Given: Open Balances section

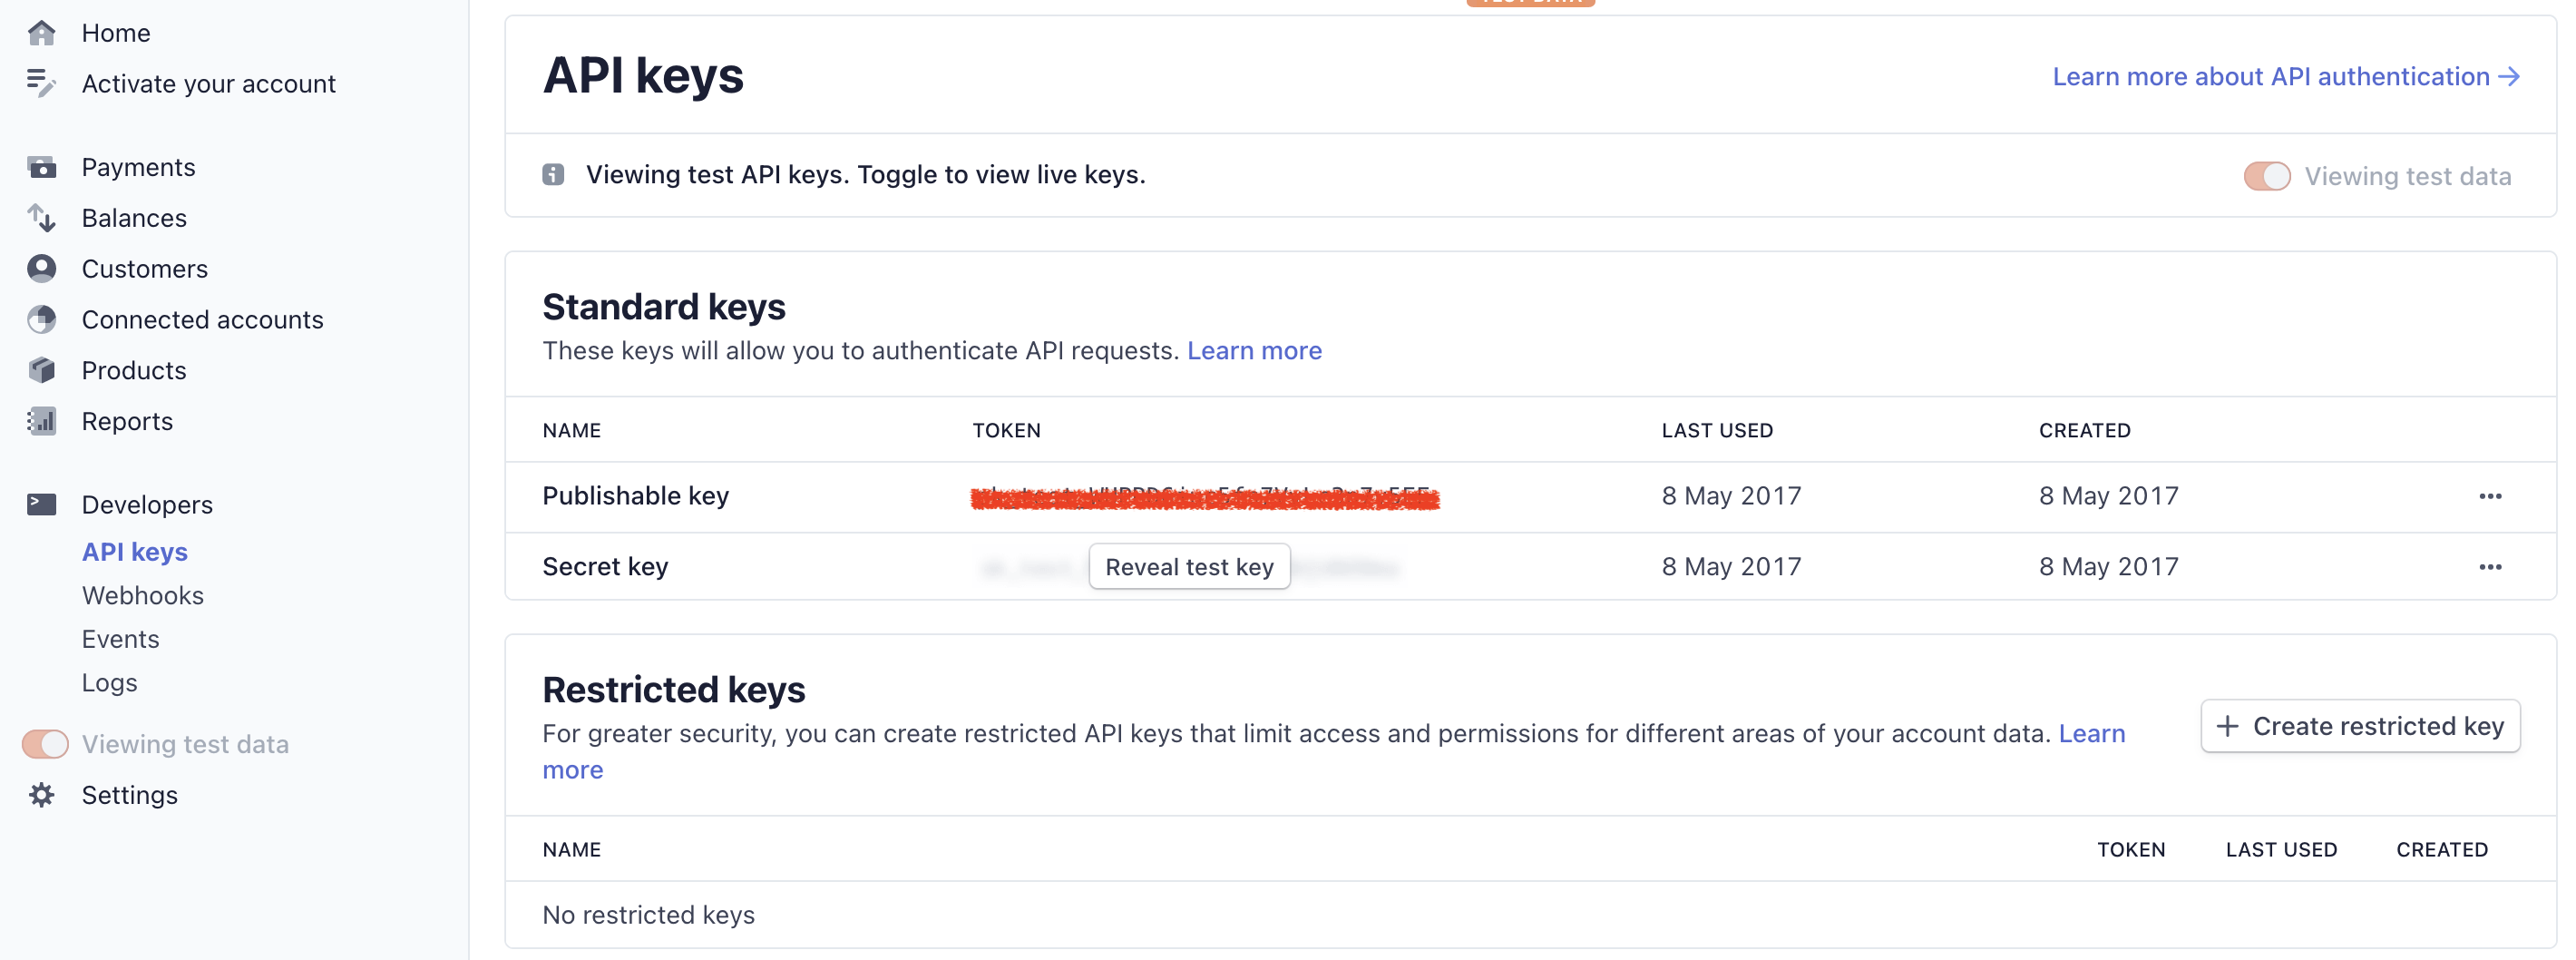Looking at the screenshot, I should coord(134,218).
